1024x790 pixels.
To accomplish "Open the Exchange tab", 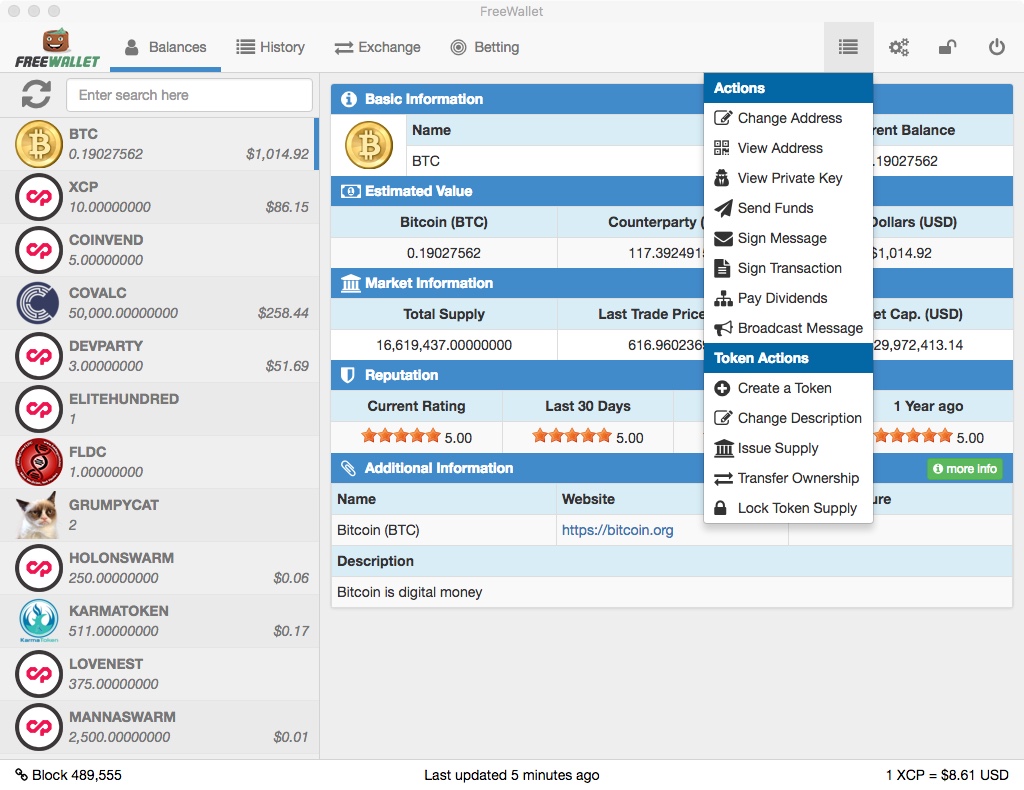I will tap(377, 47).
